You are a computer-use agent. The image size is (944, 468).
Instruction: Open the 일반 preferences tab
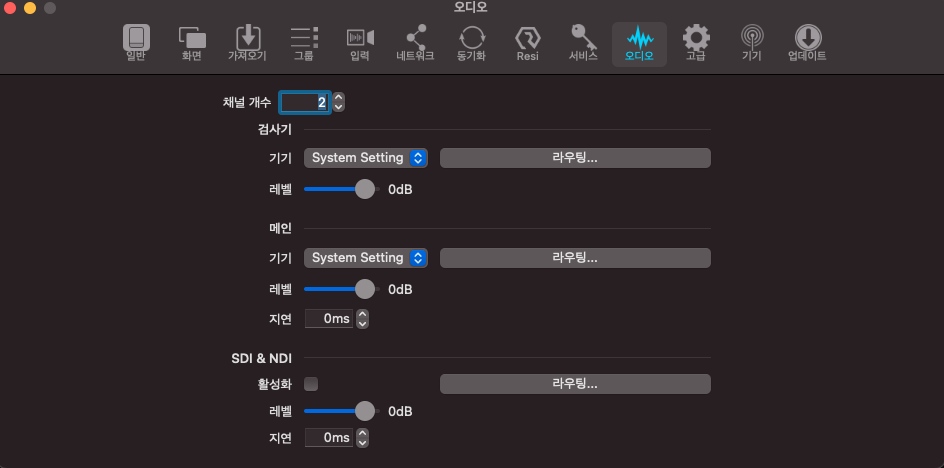(136, 44)
